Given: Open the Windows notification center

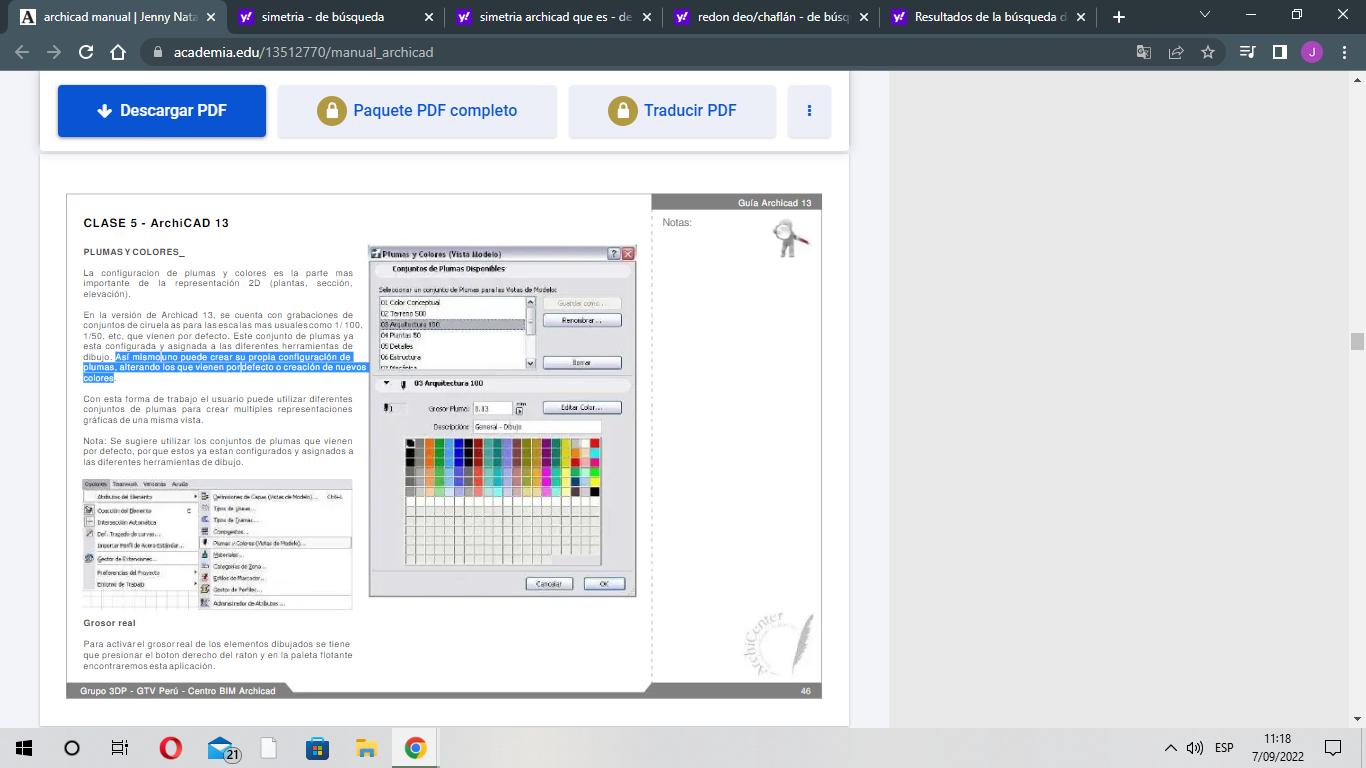Looking at the screenshot, I should point(1332,748).
